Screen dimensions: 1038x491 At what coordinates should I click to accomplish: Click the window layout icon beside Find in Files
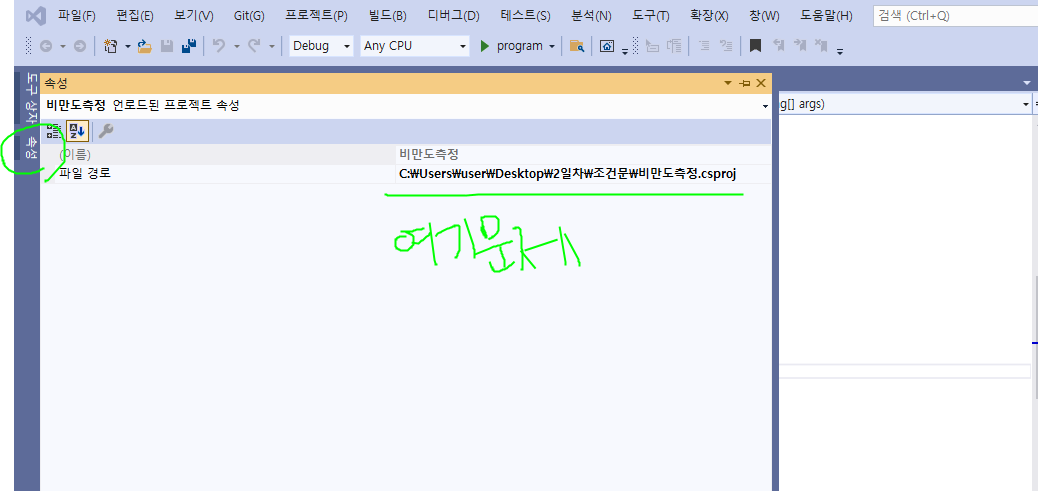pyautogui.click(x=606, y=46)
